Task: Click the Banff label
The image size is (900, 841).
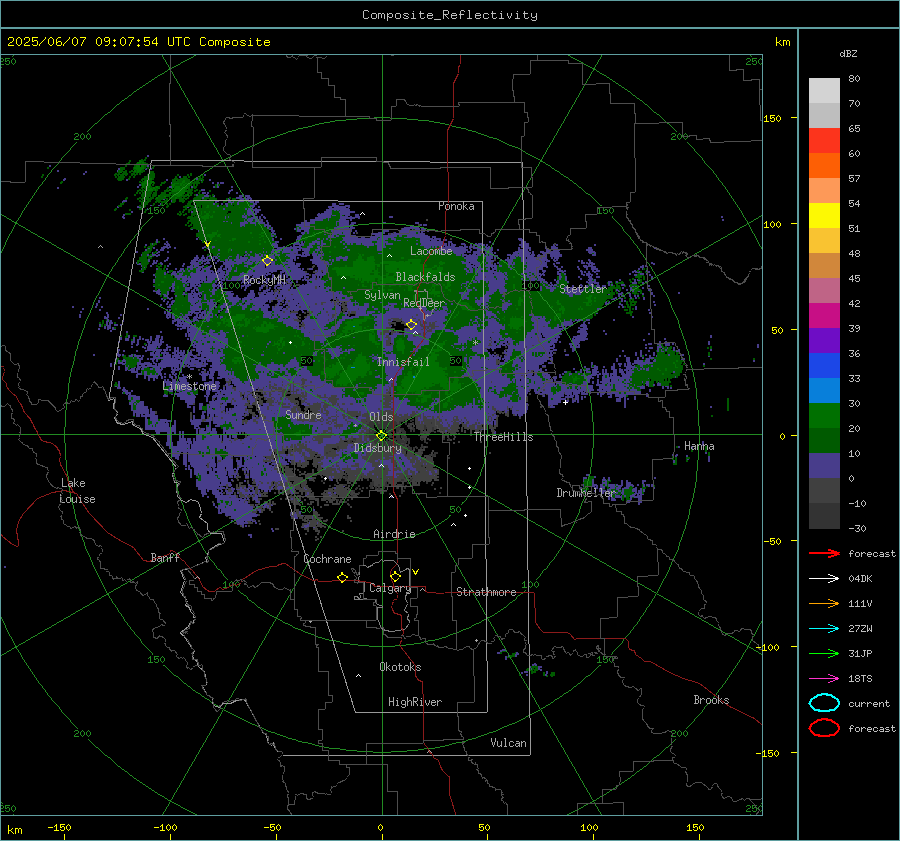Action: (165, 557)
